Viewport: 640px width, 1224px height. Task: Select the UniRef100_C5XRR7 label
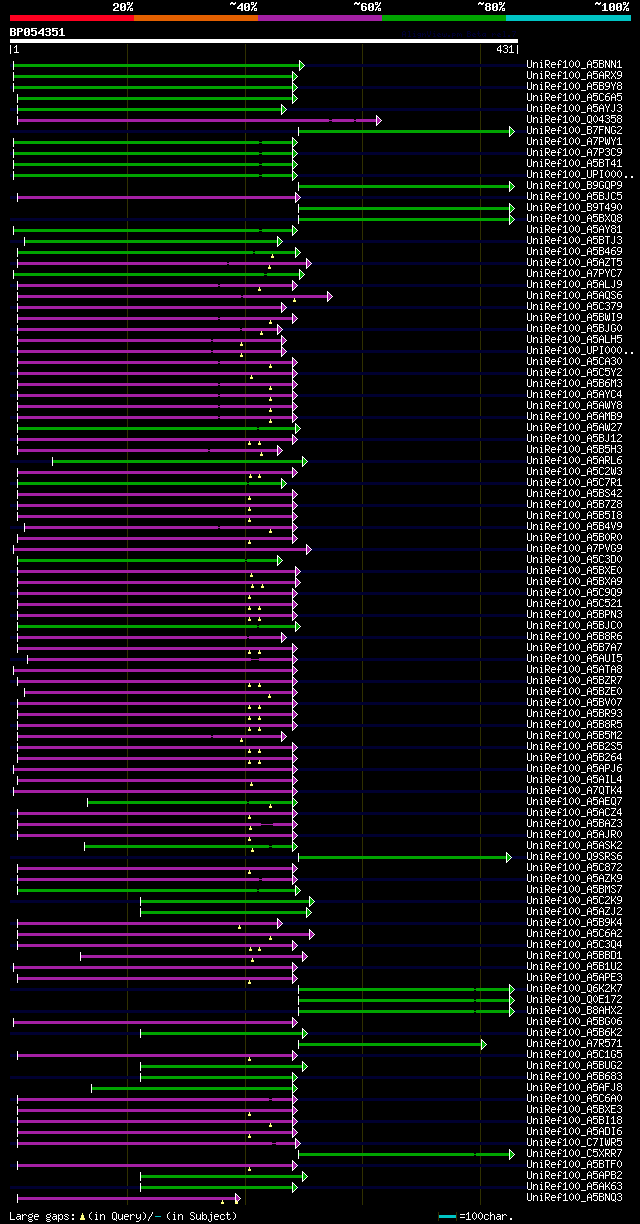[574, 1154]
